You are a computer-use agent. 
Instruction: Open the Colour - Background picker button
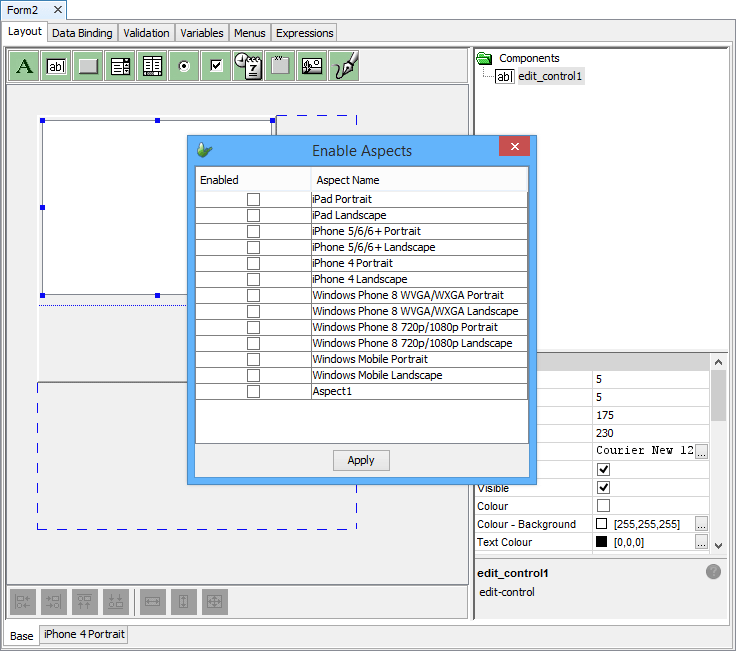tap(702, 524)
